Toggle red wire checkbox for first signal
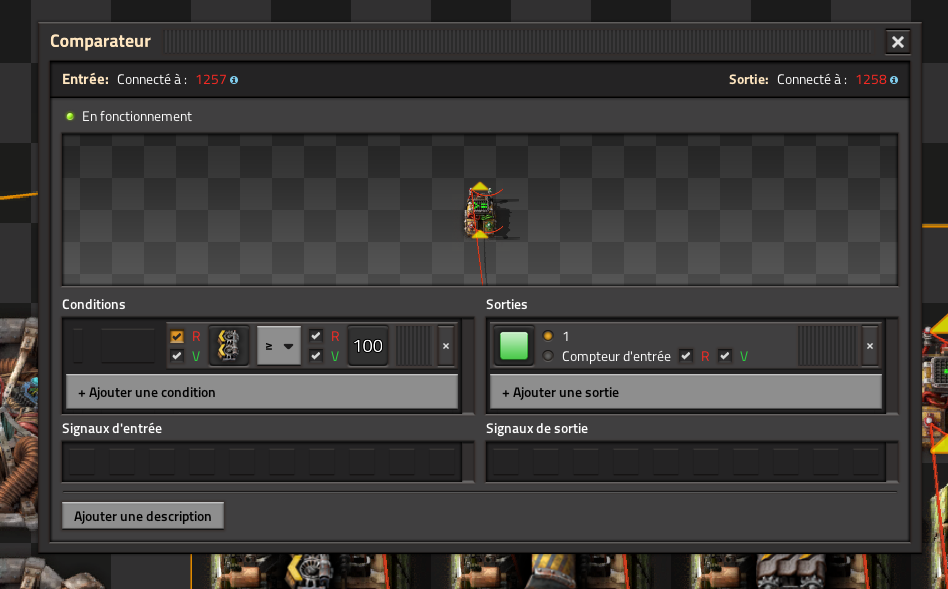Image resolution: width=948 pixels, height=589 pixels. point(177,337)
